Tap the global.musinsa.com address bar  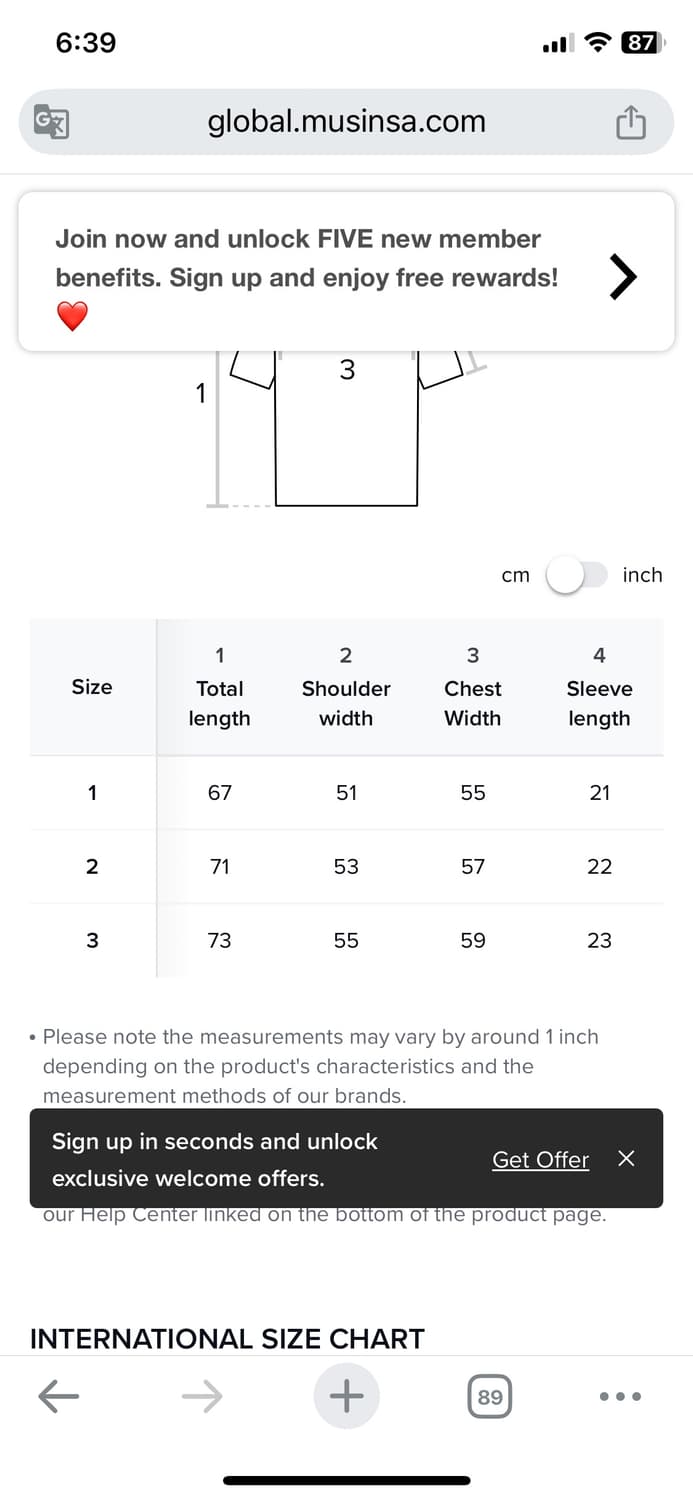346,122
